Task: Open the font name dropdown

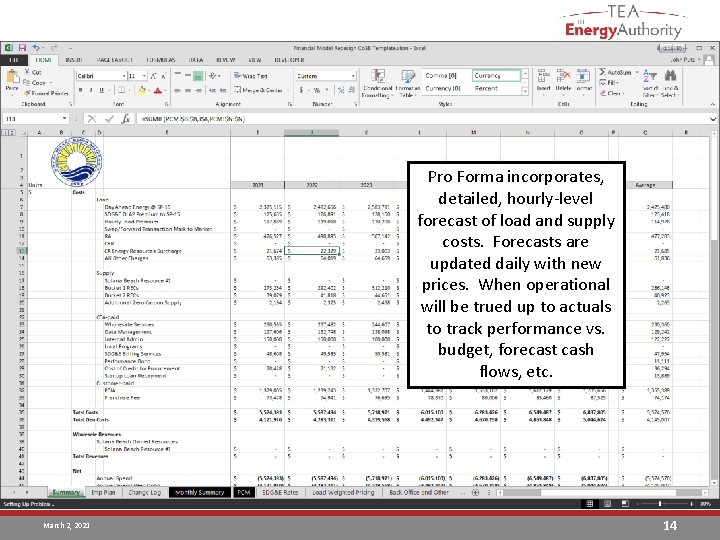Action: pyautogui.click(x=124, y=76)
